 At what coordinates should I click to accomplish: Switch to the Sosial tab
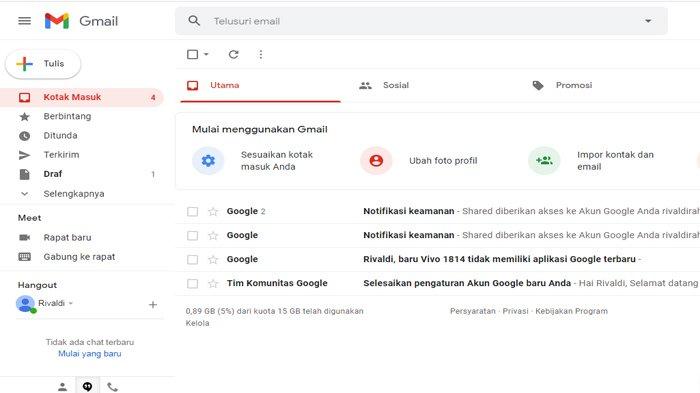tap(396, 85)
